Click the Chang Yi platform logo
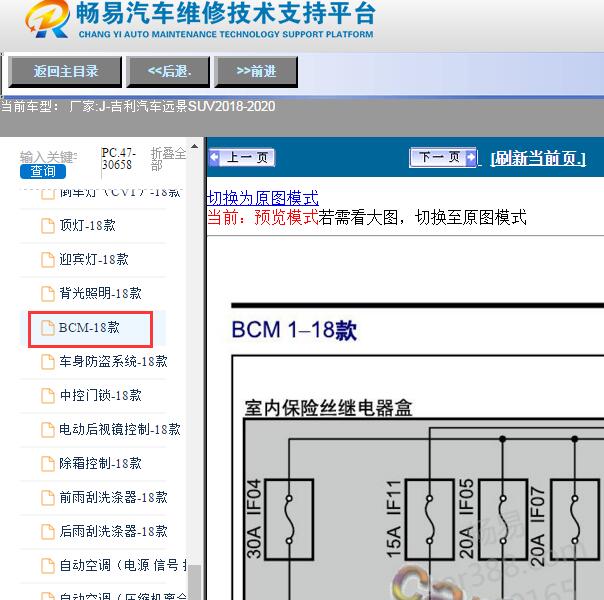The image size is (604, 600). (x=48, y=19)
